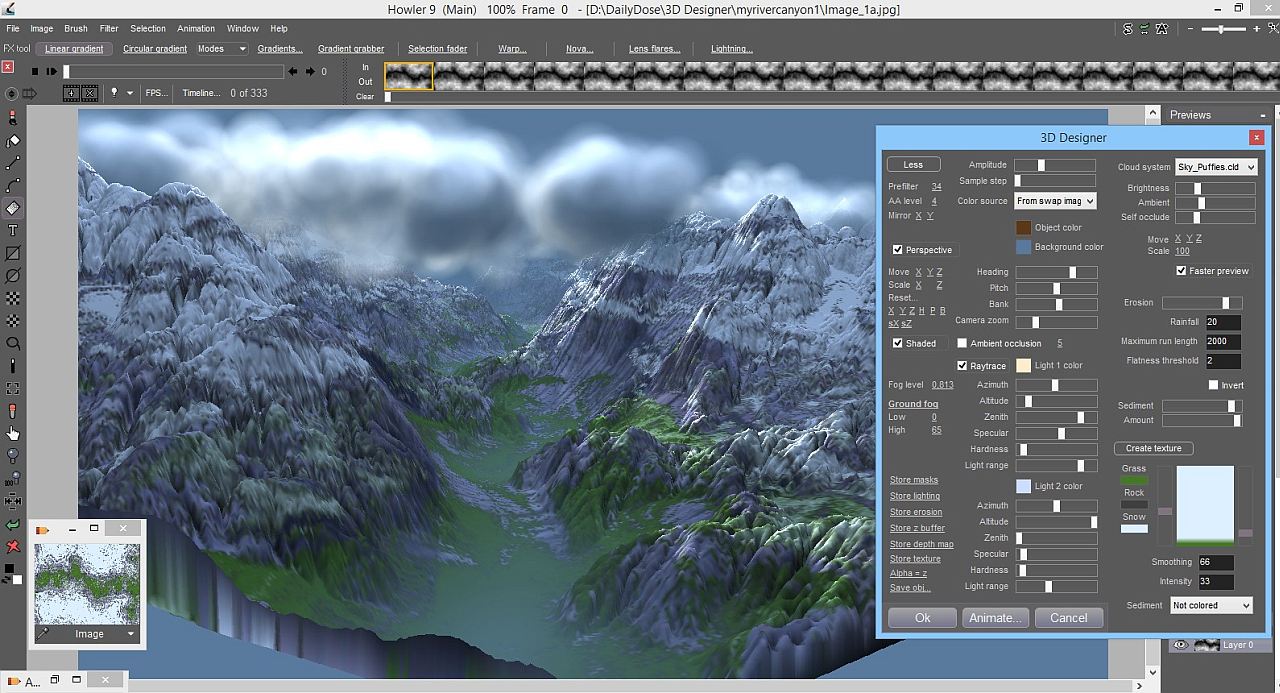Click the Animate button
Viewport: 1280px width, 693px height.
[x=995, y=617]
